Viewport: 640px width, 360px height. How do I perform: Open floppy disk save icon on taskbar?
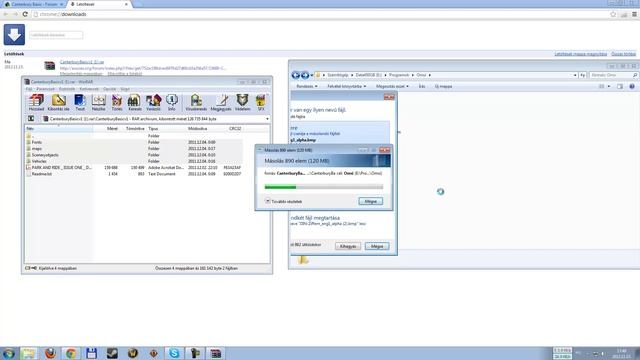tap(91, 353)
